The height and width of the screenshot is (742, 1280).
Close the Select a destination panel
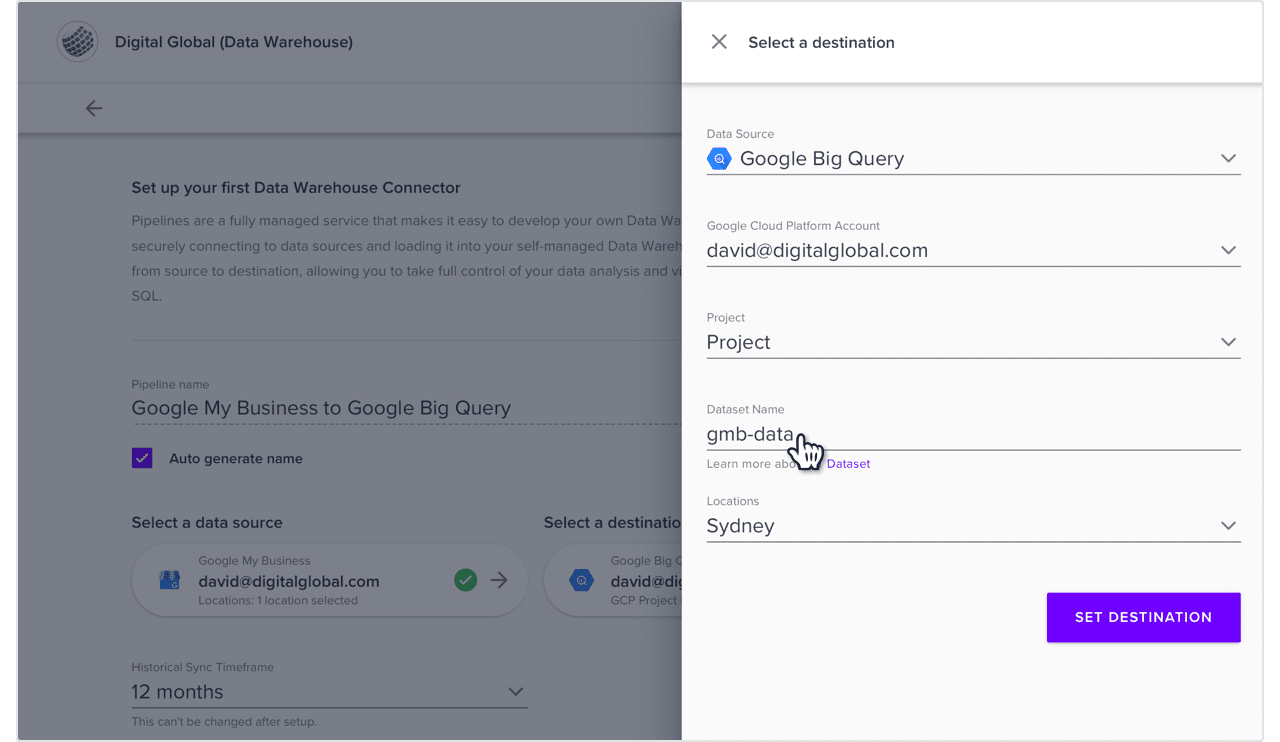[x=719, y=42]
